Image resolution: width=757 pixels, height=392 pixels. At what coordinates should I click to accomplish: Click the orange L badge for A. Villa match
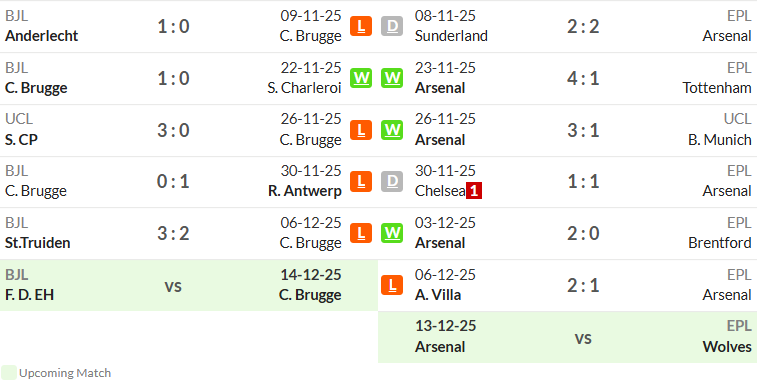point(392,285)
